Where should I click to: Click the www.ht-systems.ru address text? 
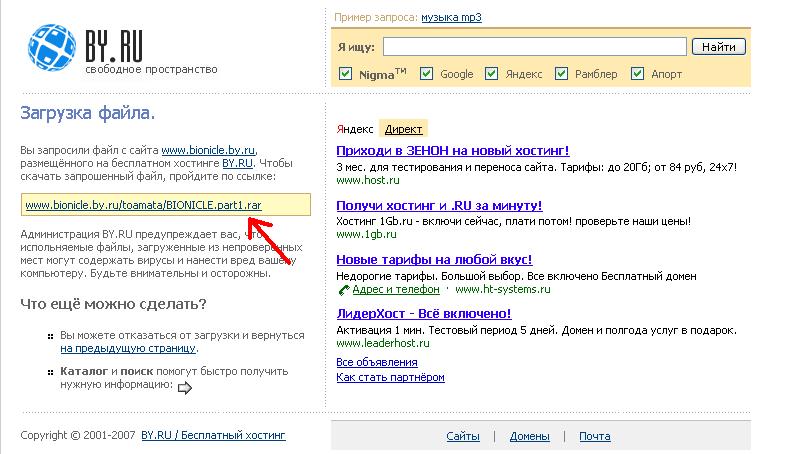503,290
